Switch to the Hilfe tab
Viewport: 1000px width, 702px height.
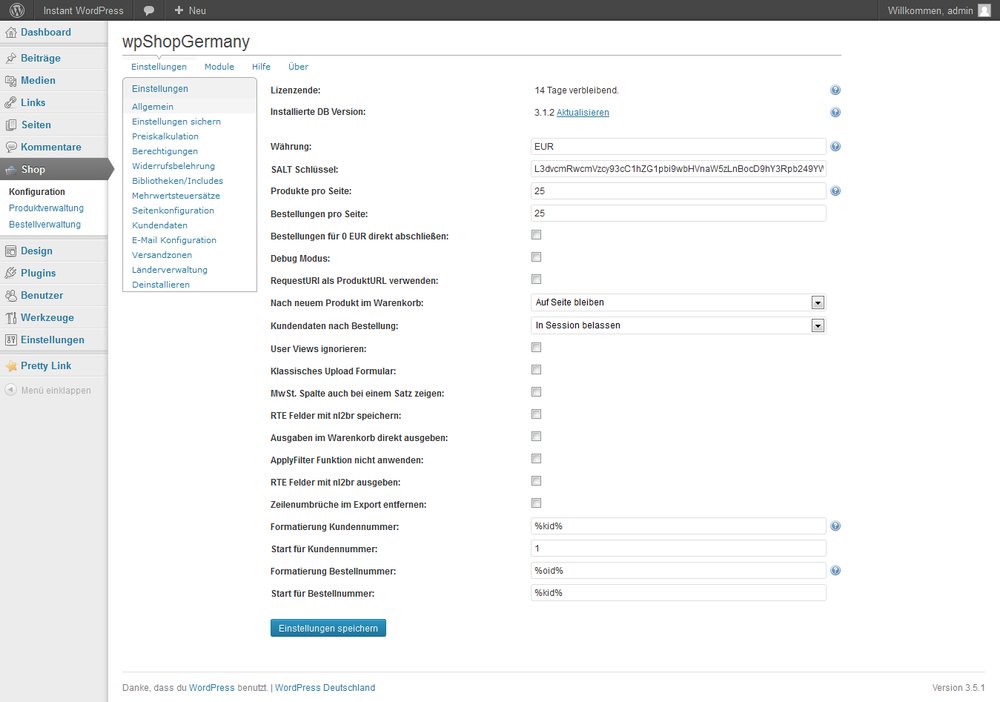click(261, 66)
